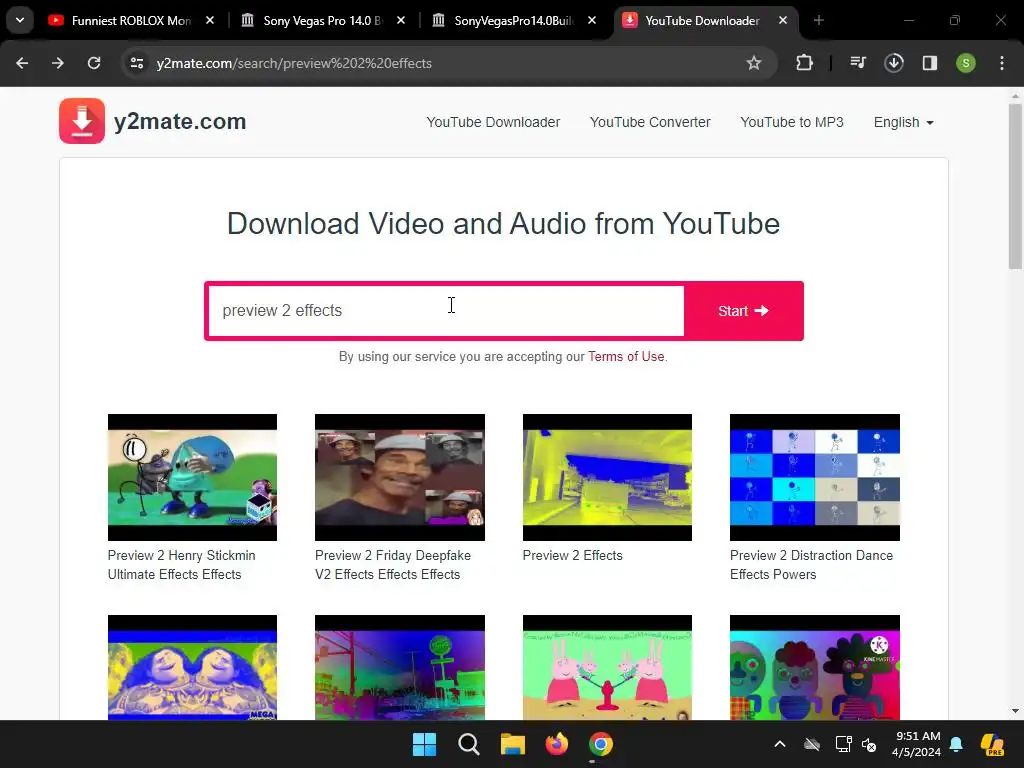Open the Chrome three-dot menu
Viewport: 1024px width, 768px height.
(x=1002, y=63)
